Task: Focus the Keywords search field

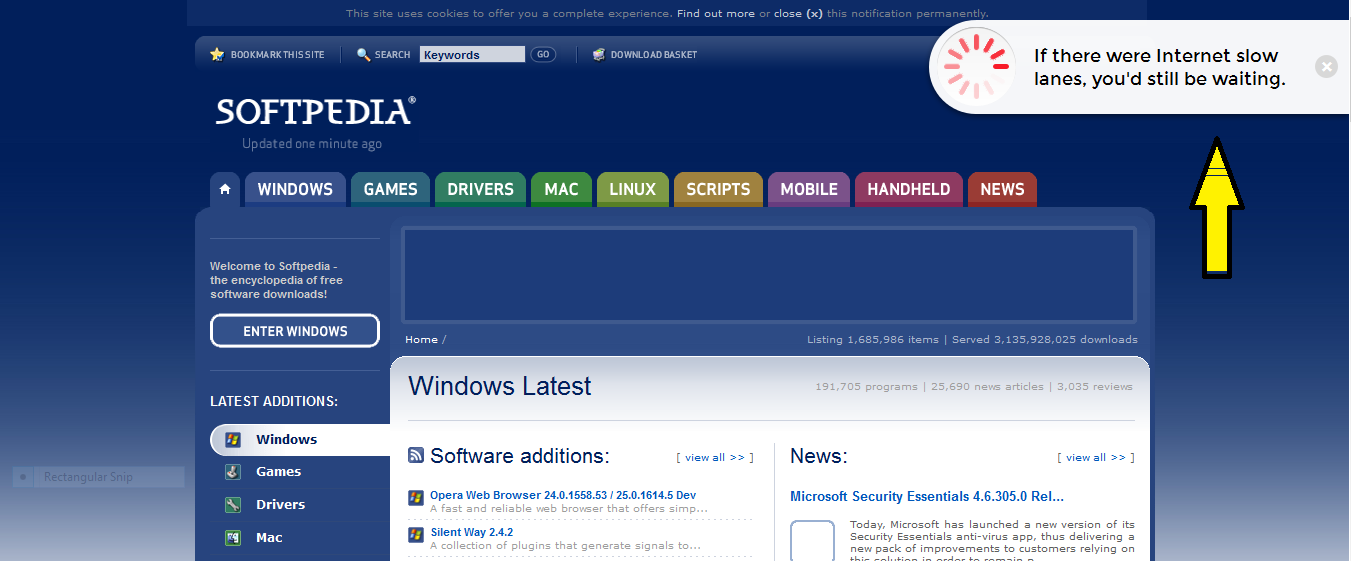Action: (472, 55)
